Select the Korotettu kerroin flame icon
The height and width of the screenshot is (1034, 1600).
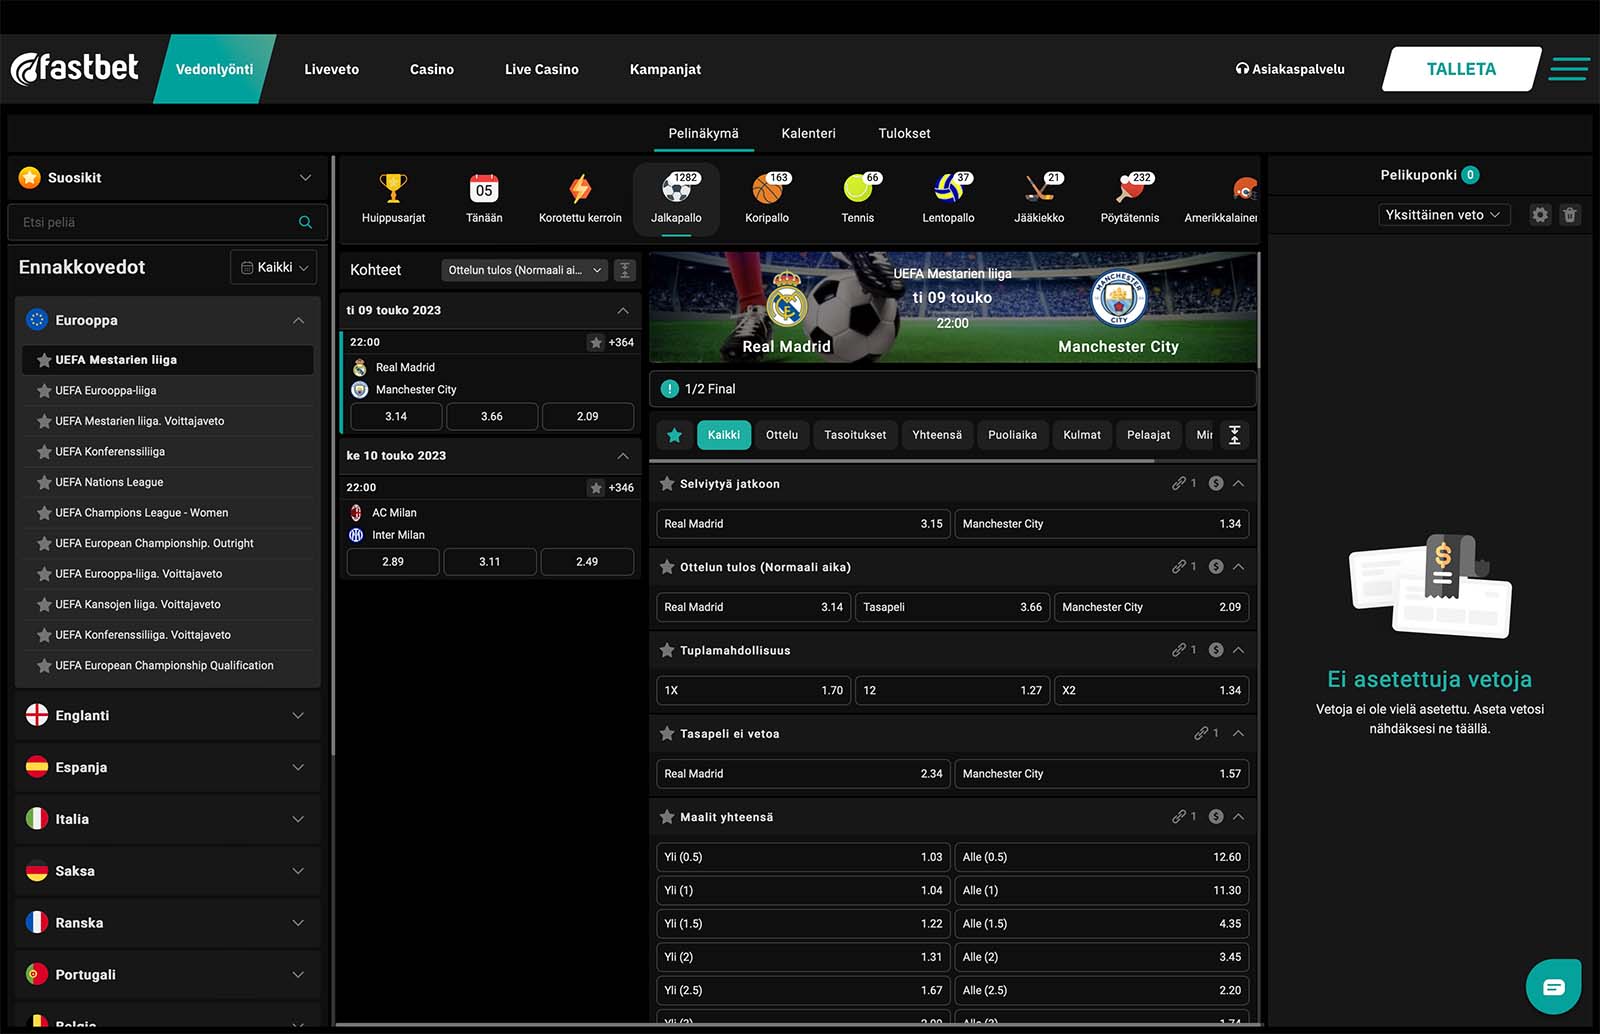[580, 188]
